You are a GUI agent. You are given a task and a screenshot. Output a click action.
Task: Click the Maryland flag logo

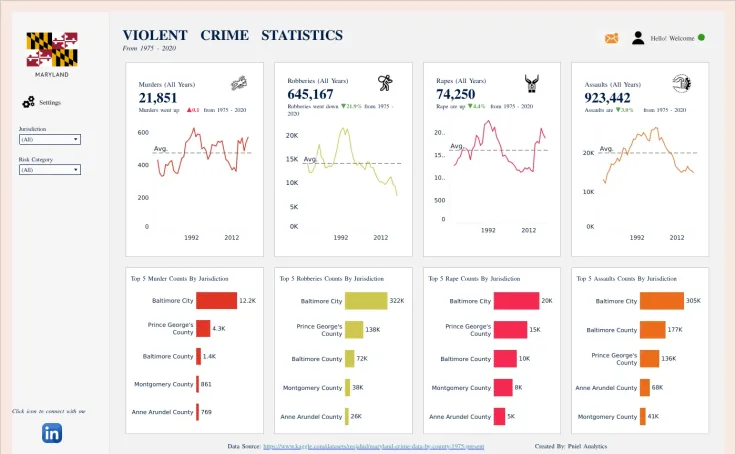[x=52, y=49]
